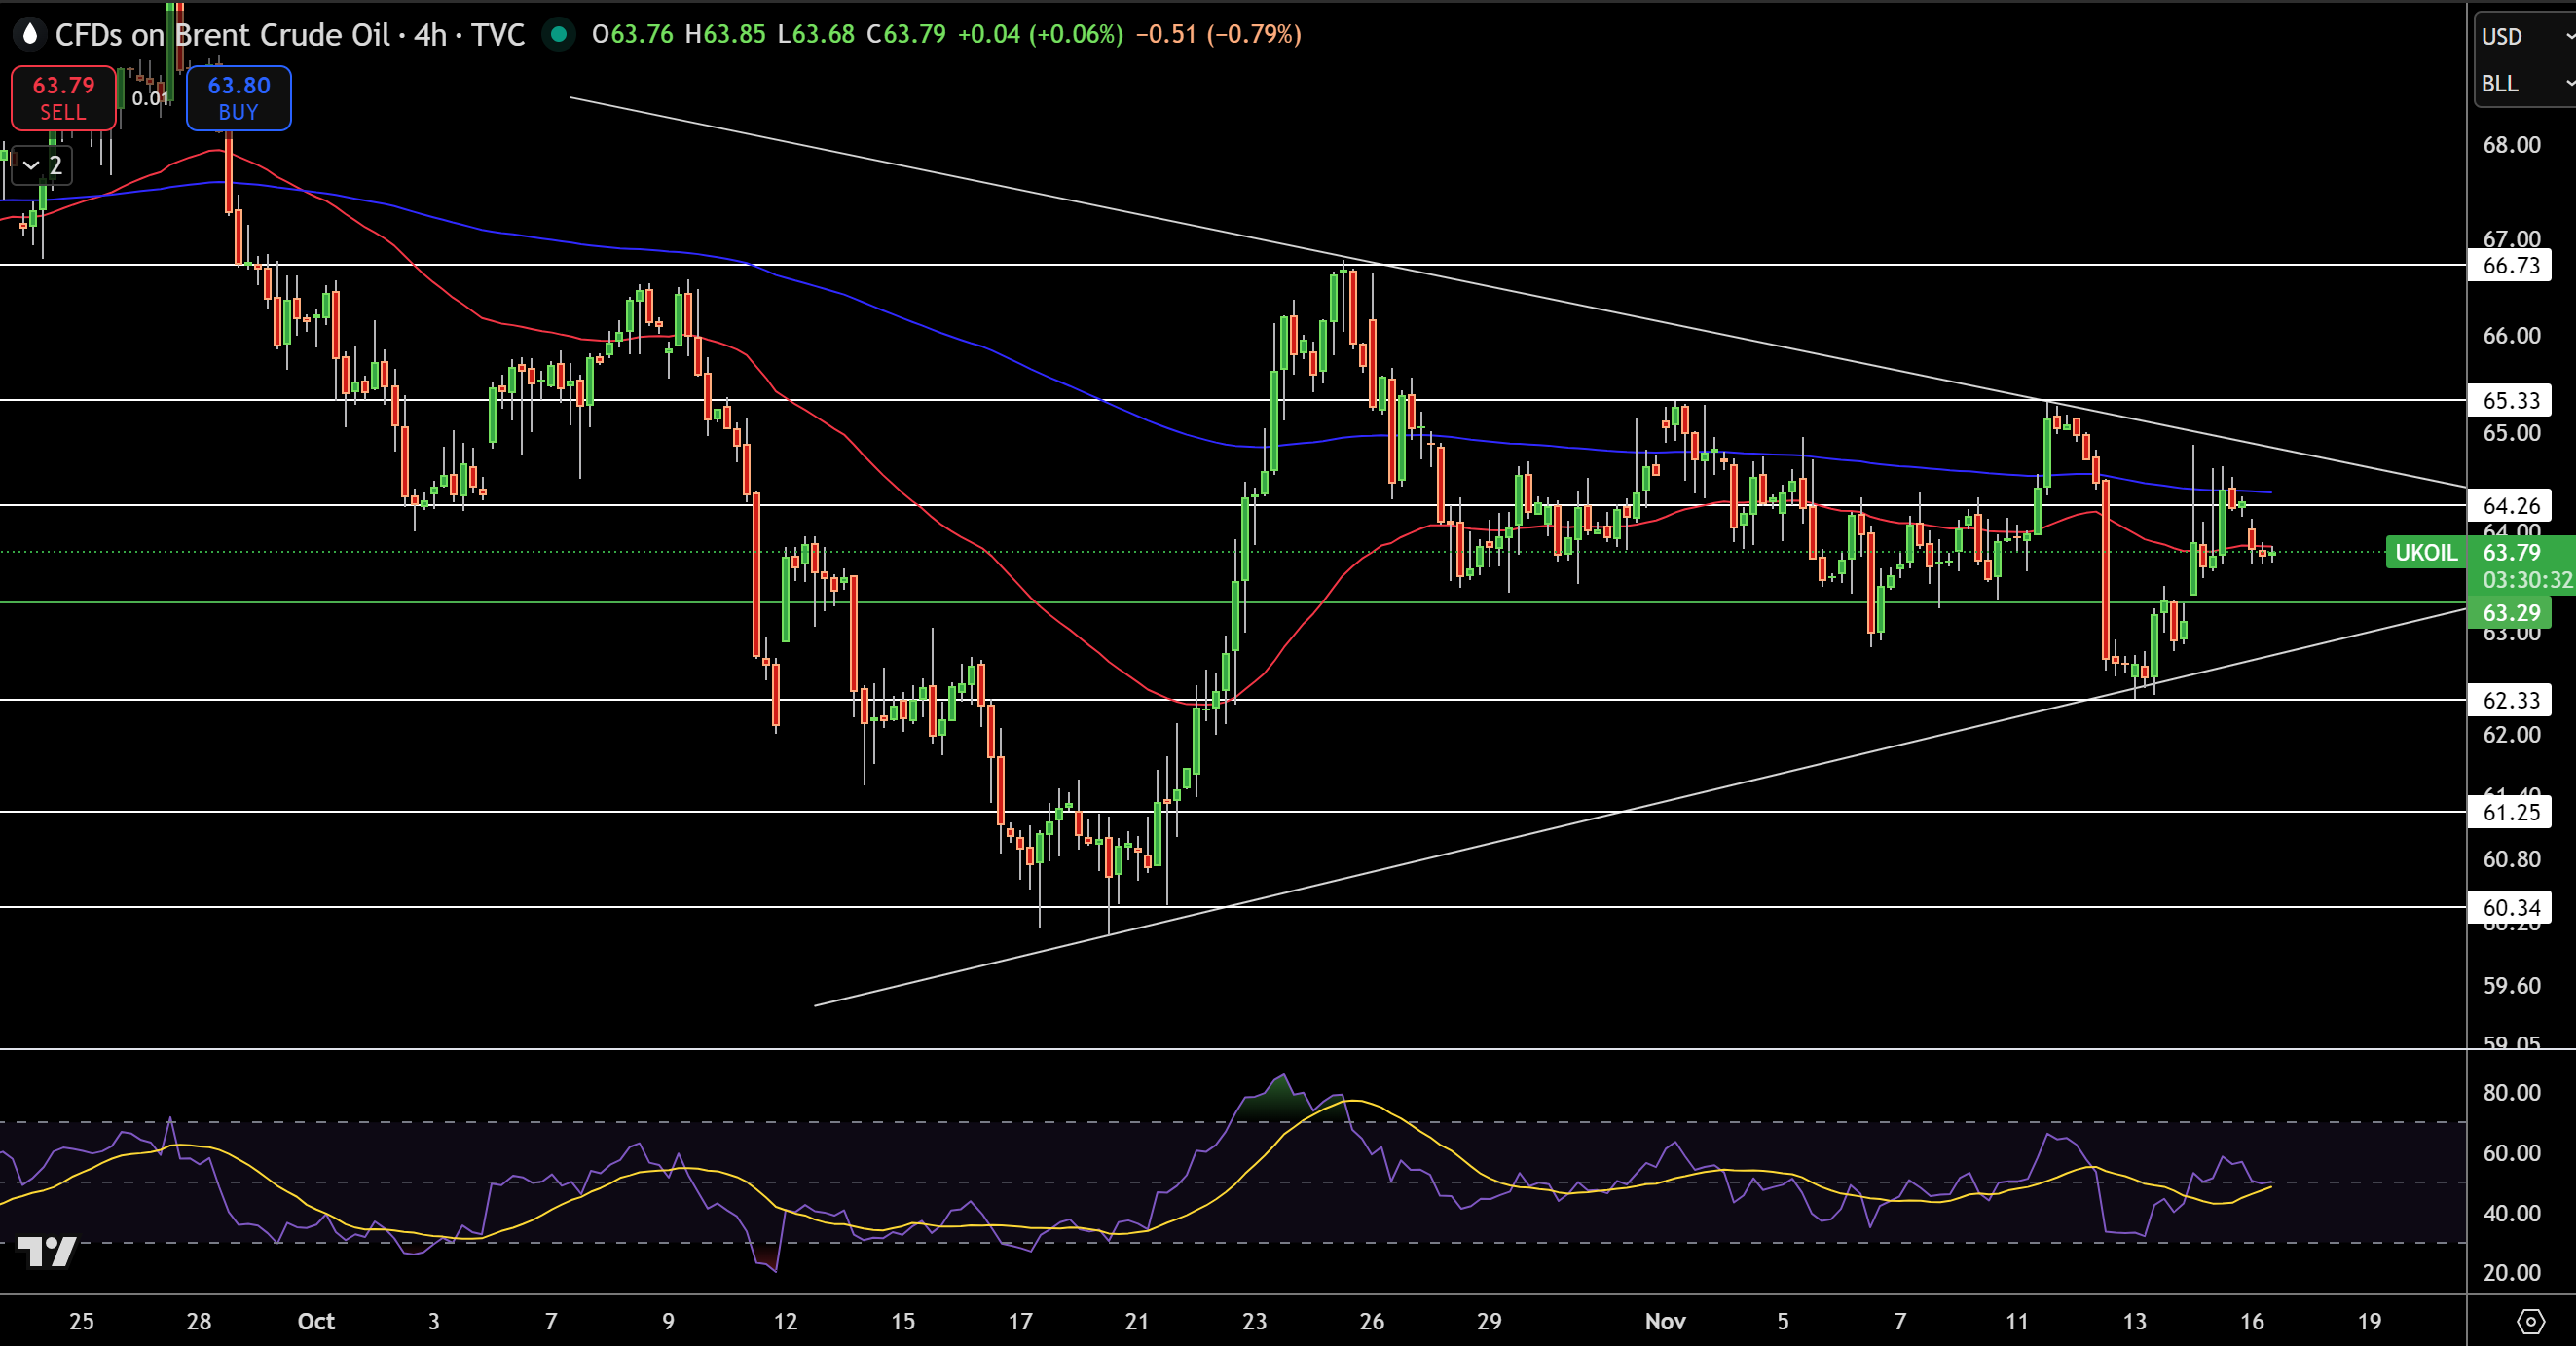Click the 60.34 price line label
2576x1346 pixels.
(2510, 907)
